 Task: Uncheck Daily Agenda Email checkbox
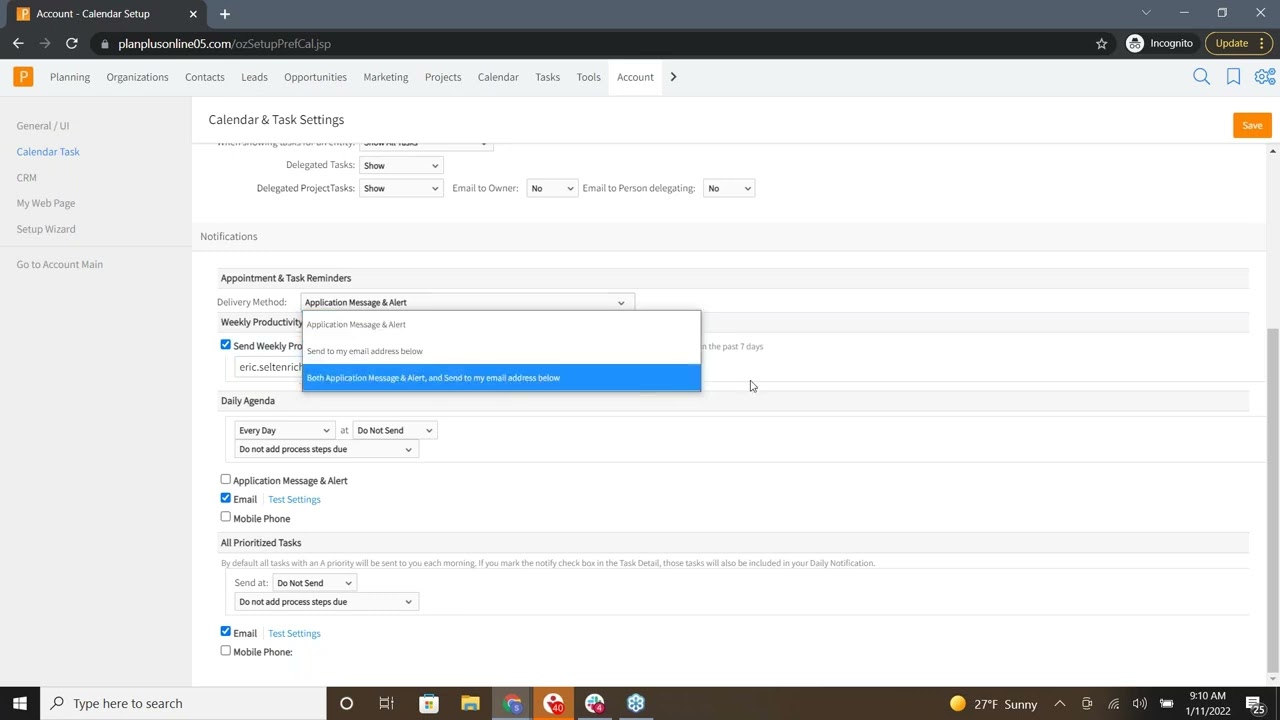(225, 498)
